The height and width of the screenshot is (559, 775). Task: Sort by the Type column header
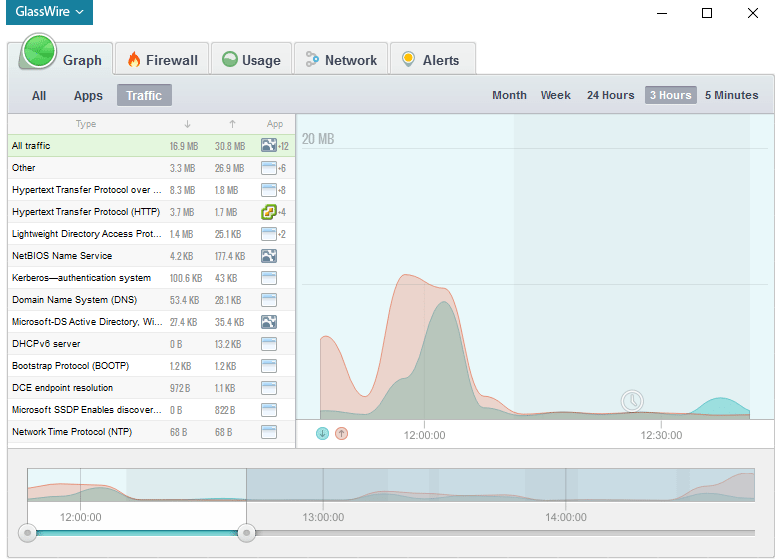(x=86, y=124)
